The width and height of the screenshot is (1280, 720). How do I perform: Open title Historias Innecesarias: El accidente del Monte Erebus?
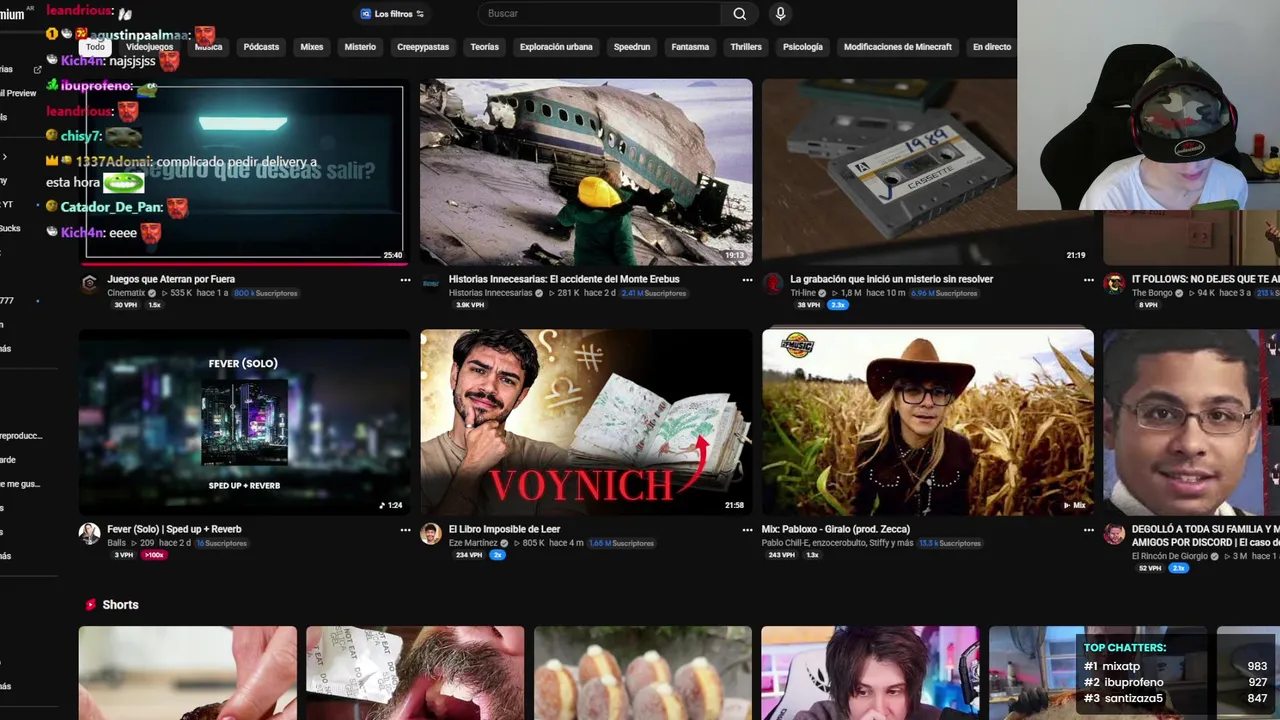(x=564, y=279)
